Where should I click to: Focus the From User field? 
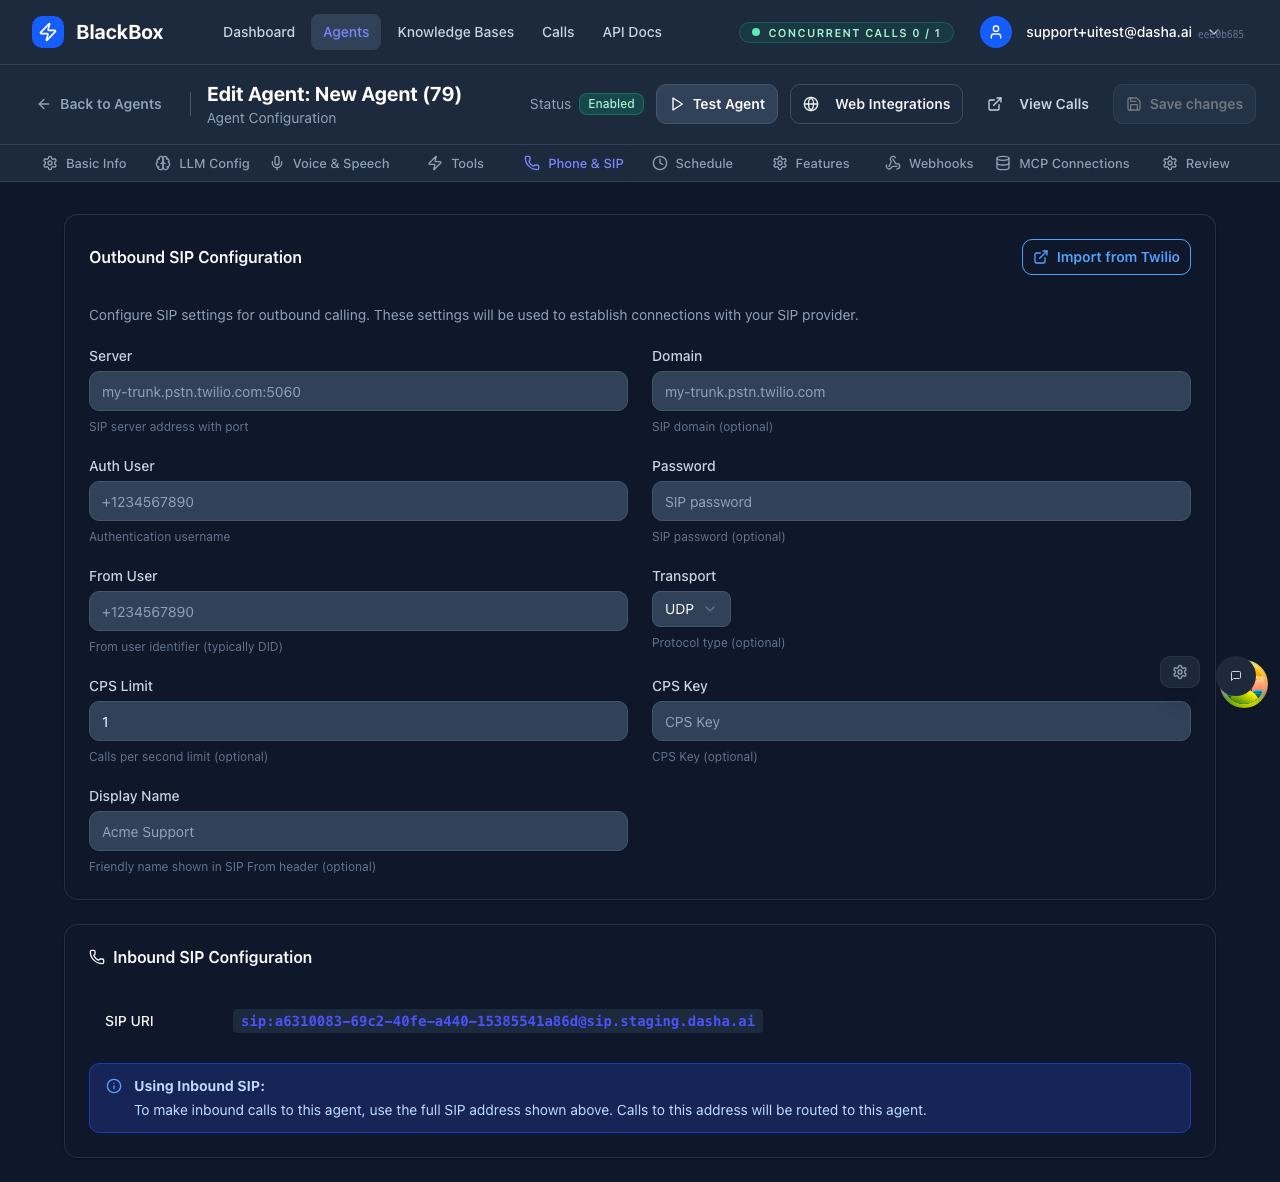(x=358, y=611)
